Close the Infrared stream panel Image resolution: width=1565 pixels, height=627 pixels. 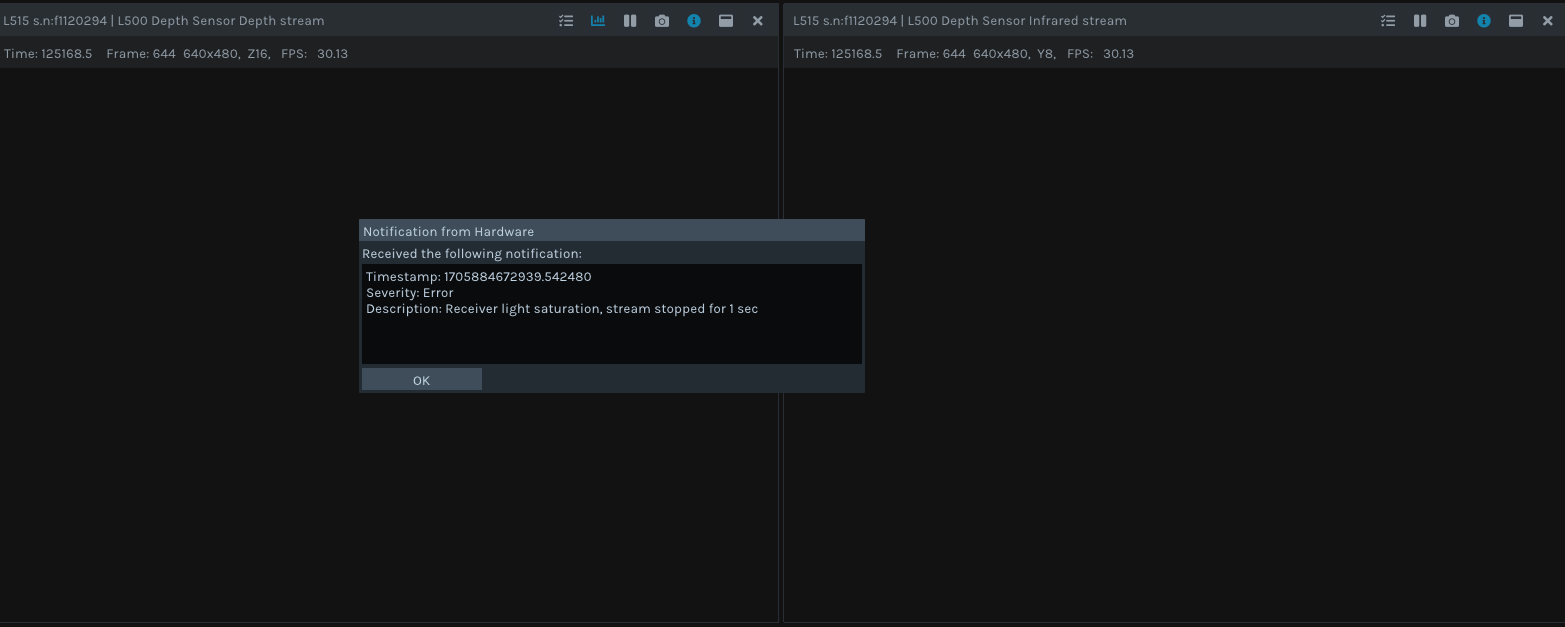[x=1548, y=21]
